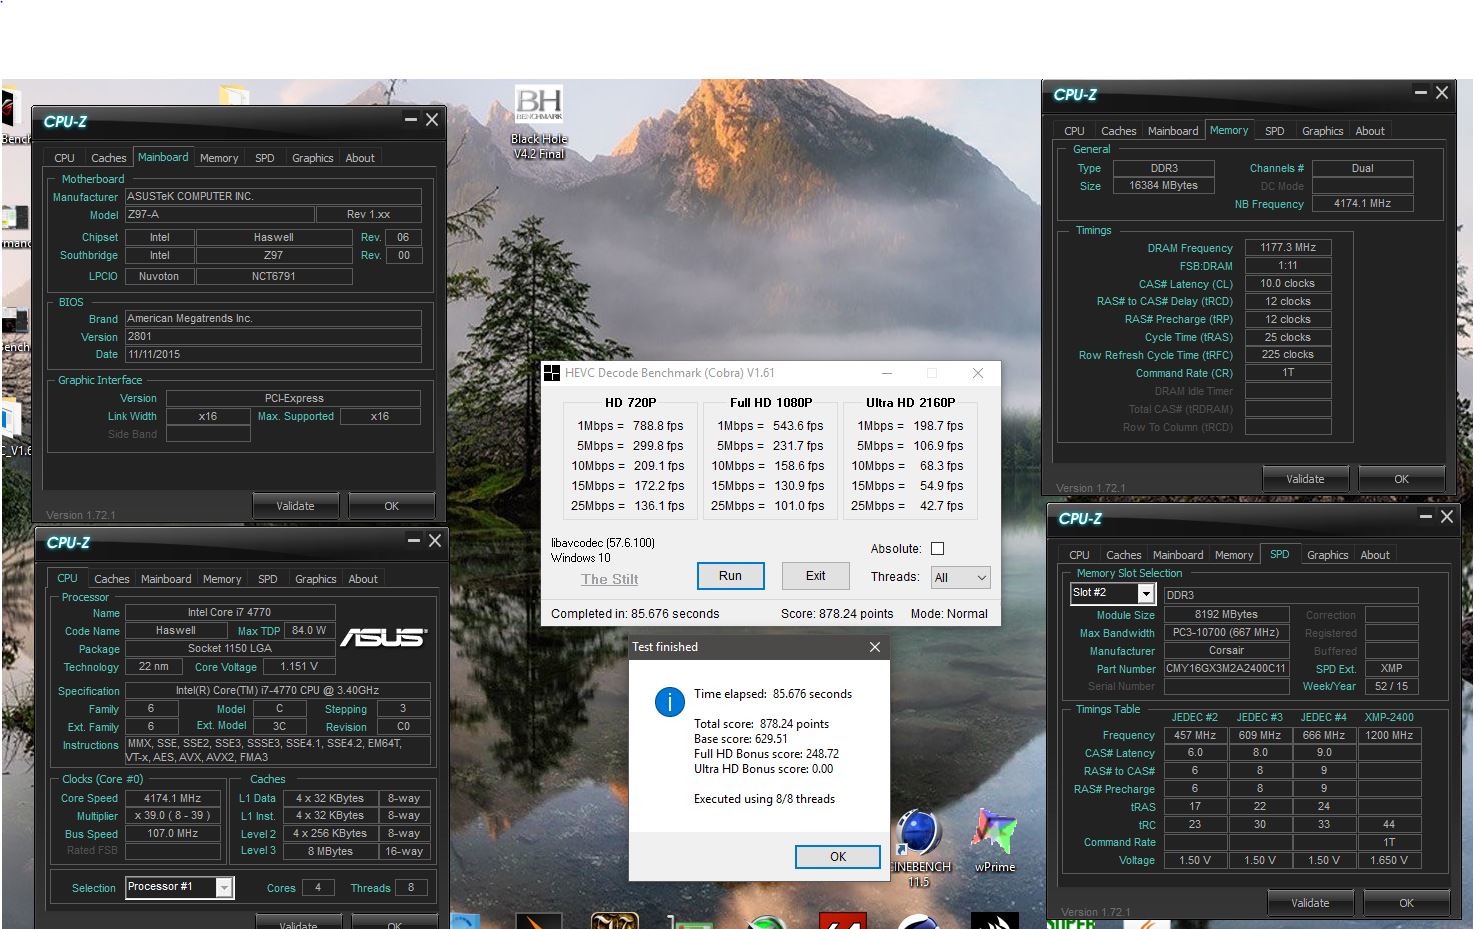Click OK in the Test finished dialog
1473x929 pixels.
pyautogui.click(x=838, y=857)
